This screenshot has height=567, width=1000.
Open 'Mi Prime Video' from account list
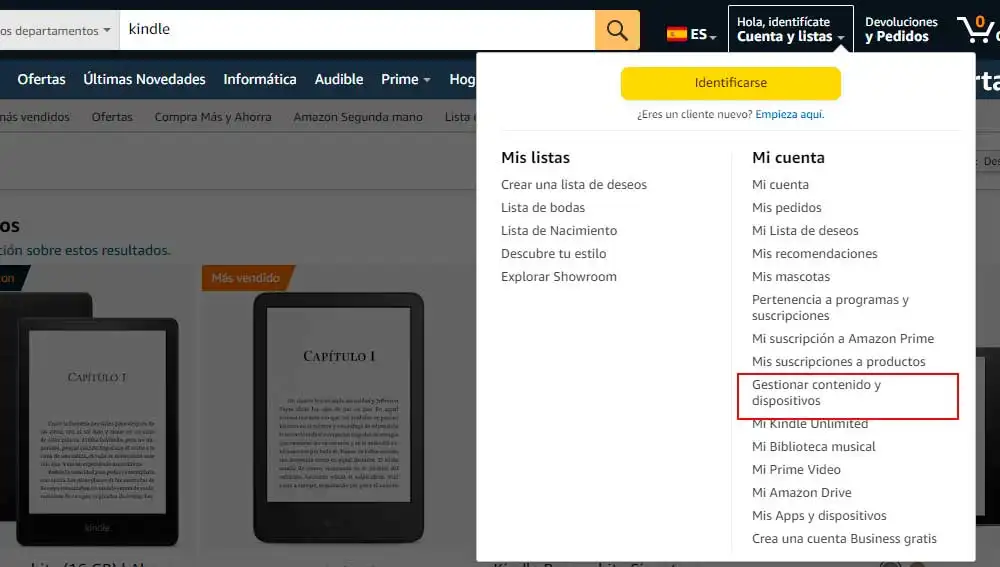796,470
